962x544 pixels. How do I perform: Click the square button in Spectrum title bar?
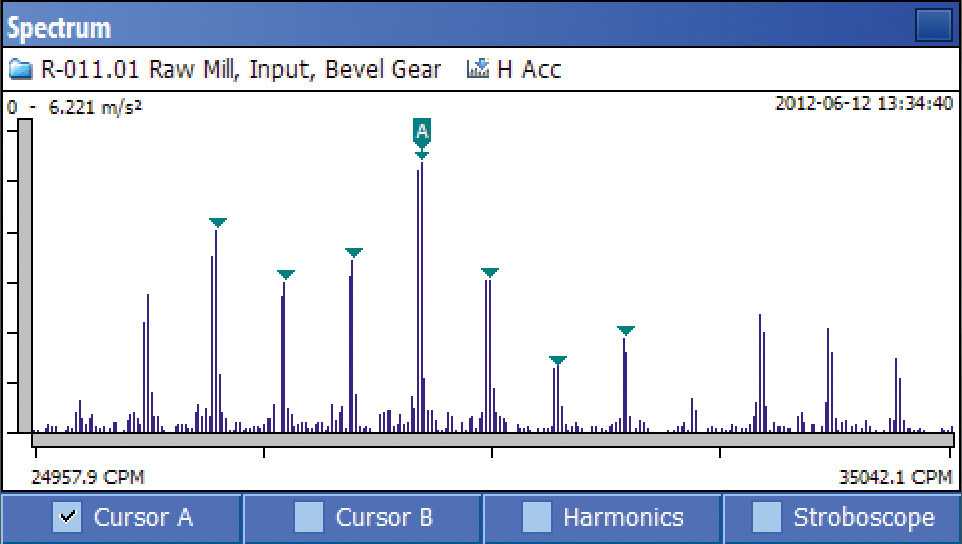934,25
